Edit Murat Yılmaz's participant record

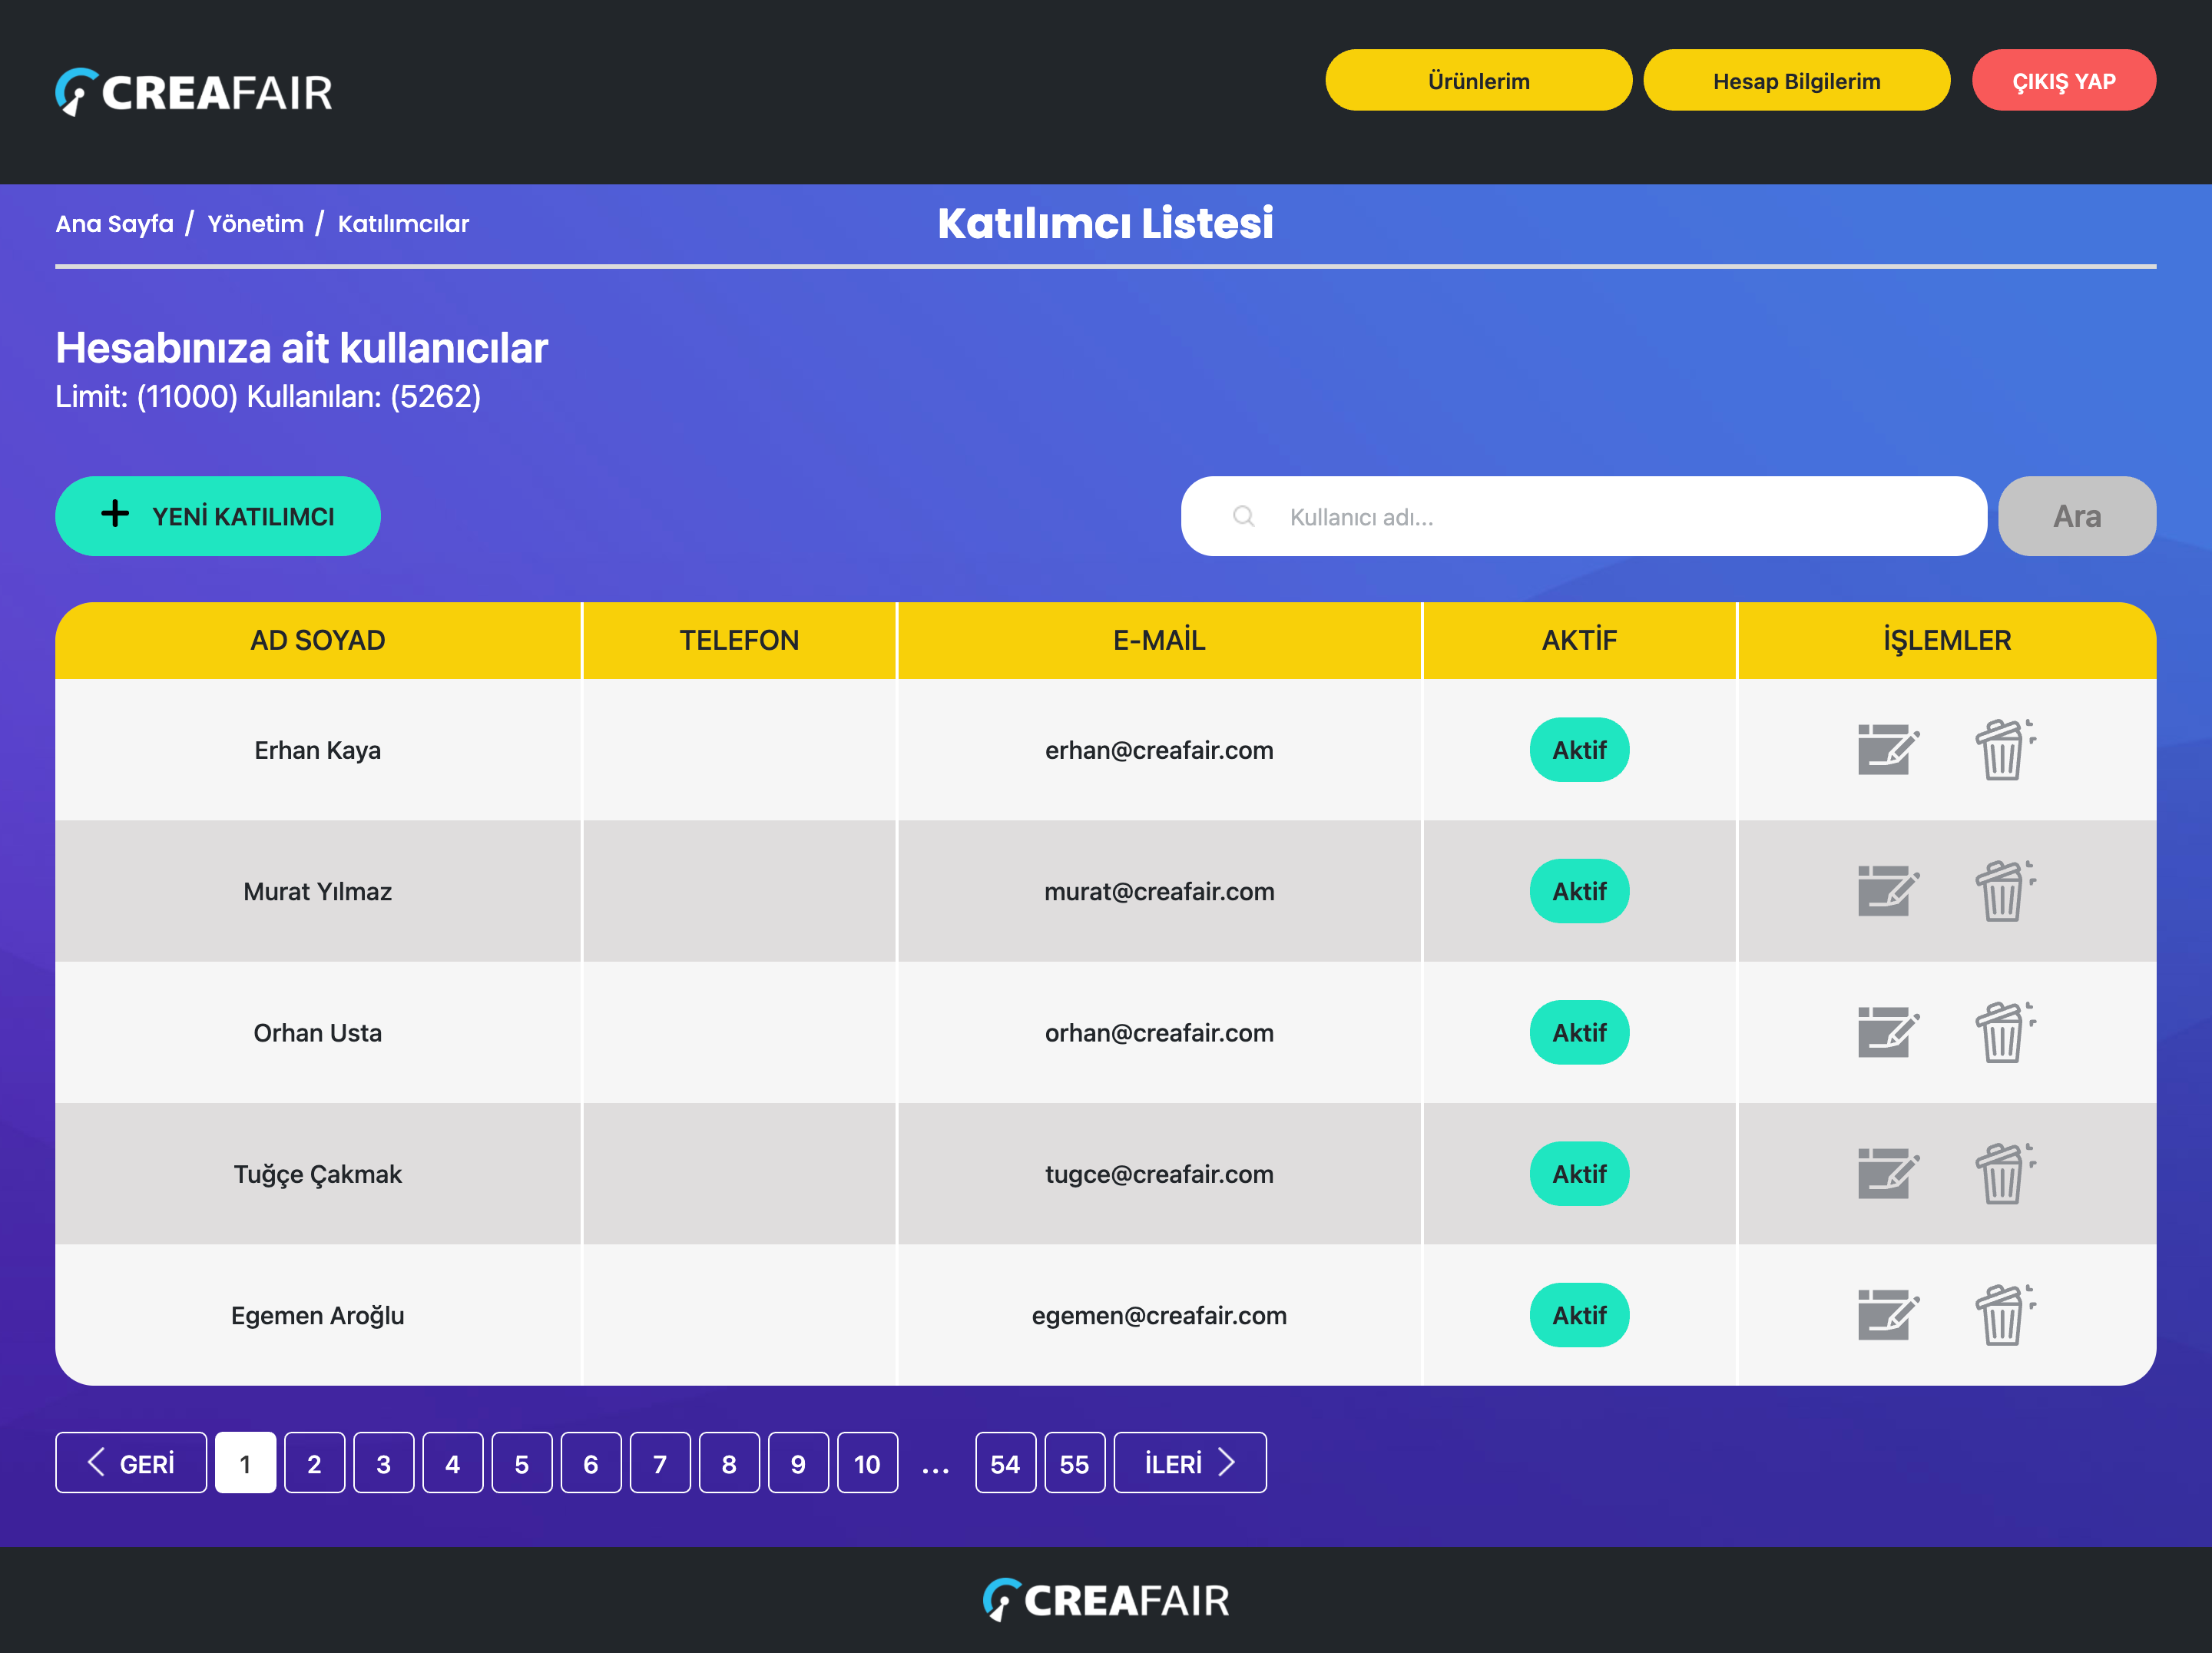point(1888,890)
